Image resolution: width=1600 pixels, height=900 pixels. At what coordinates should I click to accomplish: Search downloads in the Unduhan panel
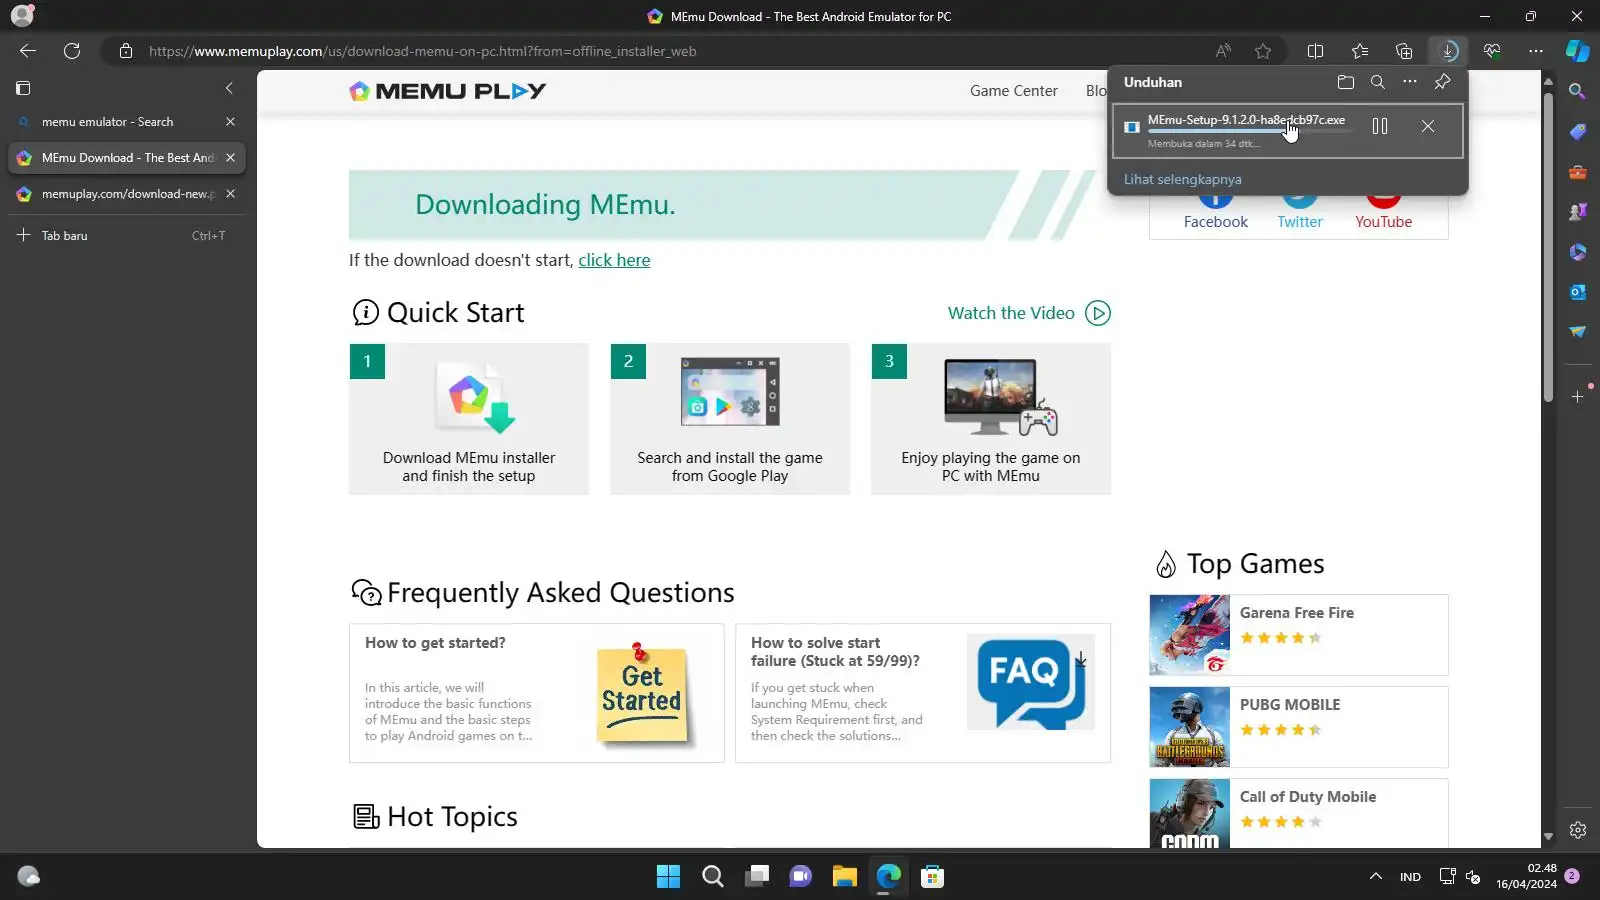pyautogui.click(x=1378, y=82)
